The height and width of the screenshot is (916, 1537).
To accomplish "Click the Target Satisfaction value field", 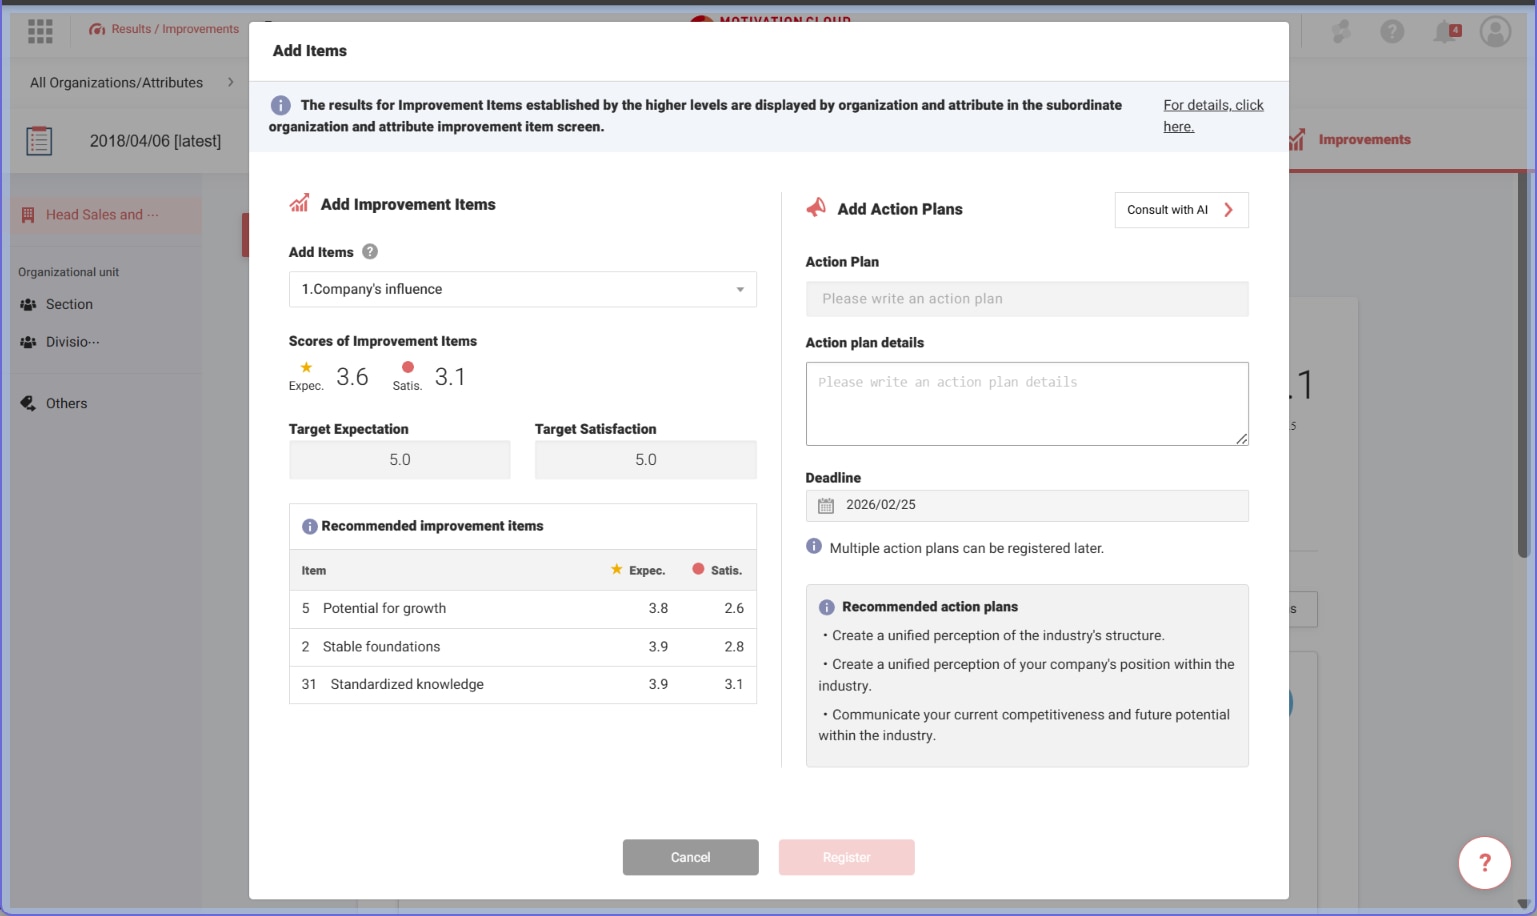I will click(x=645, y=460).
